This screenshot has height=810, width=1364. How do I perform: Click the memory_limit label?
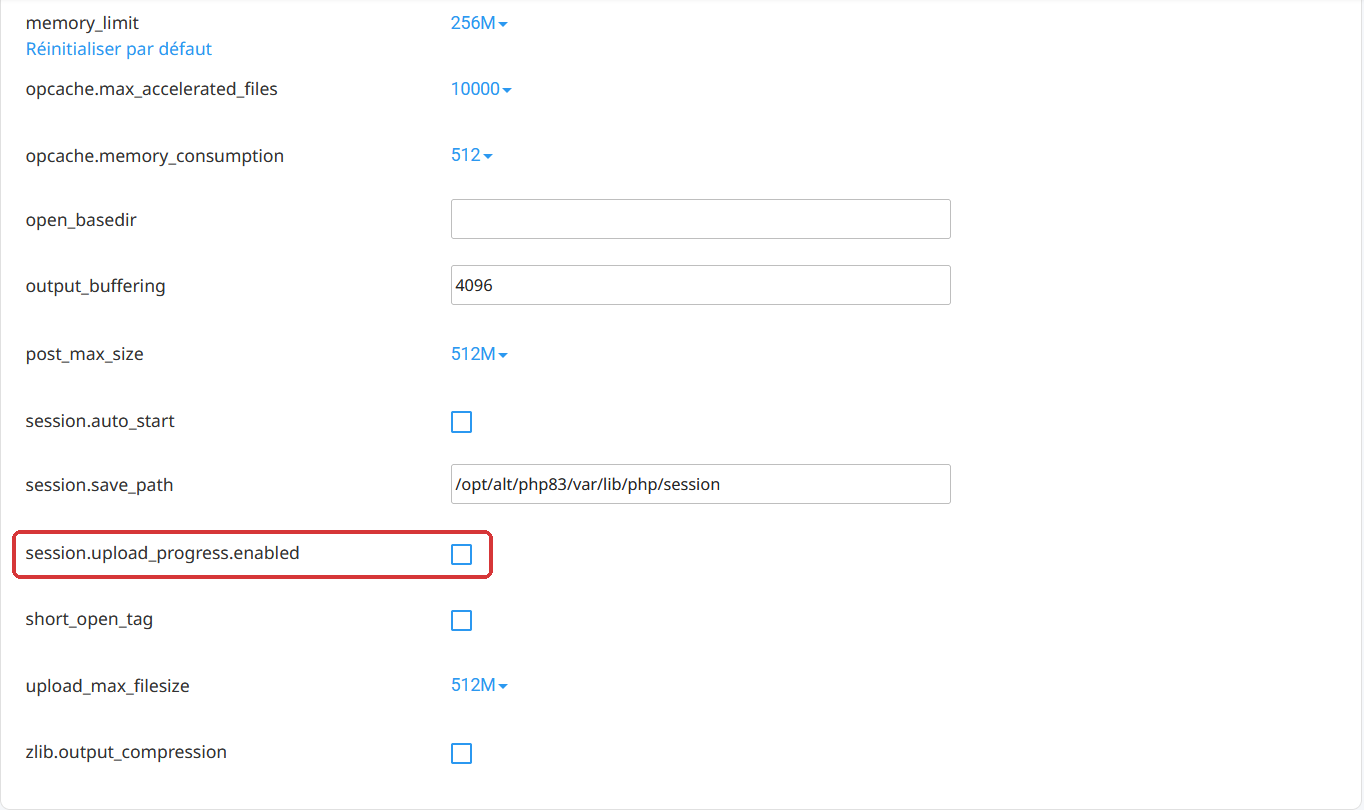coord(82,23)
